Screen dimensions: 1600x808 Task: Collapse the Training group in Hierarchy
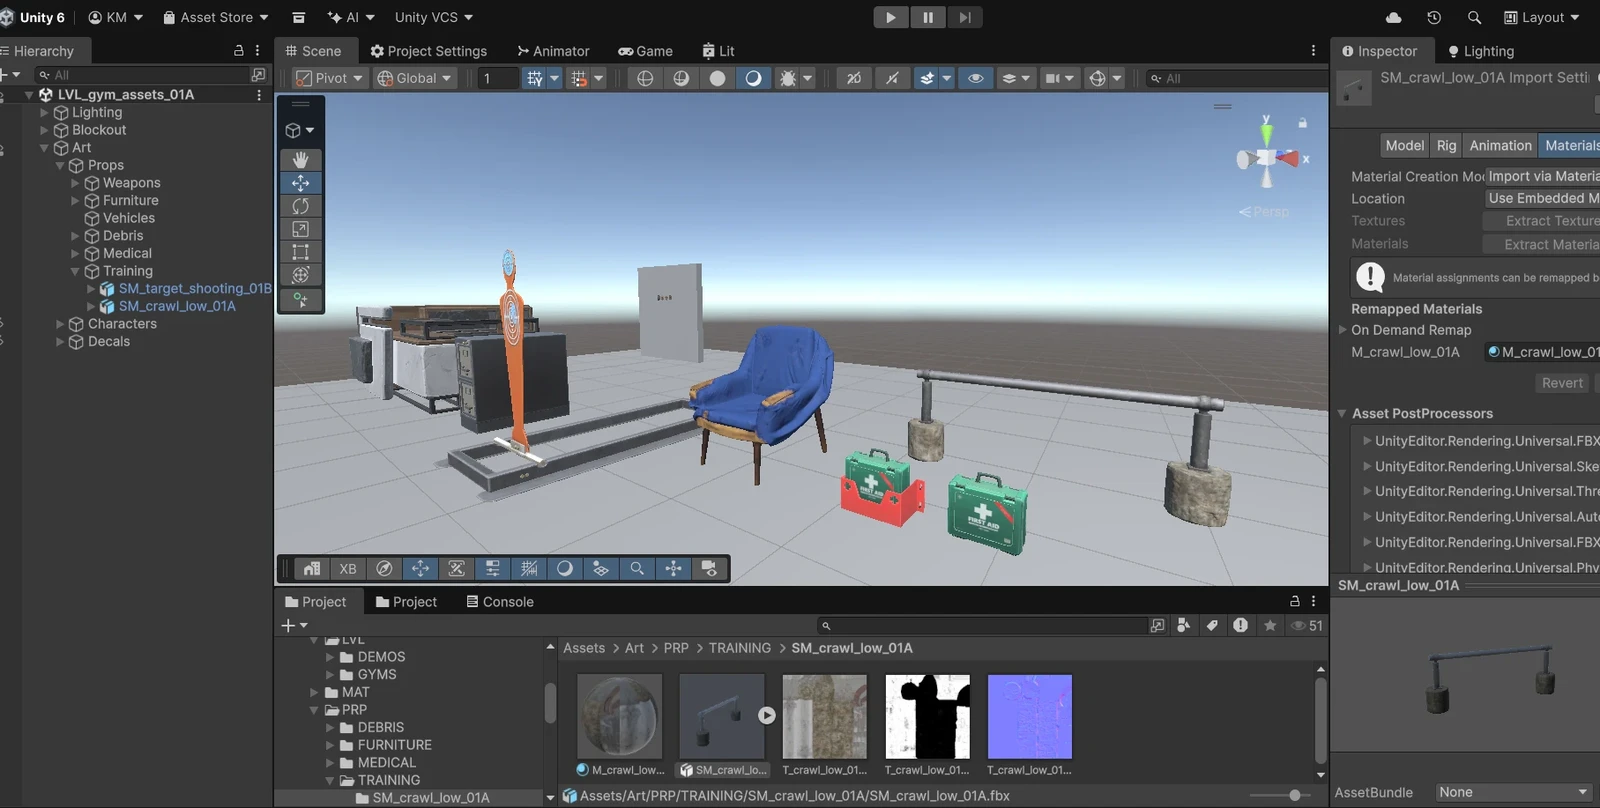75,271
